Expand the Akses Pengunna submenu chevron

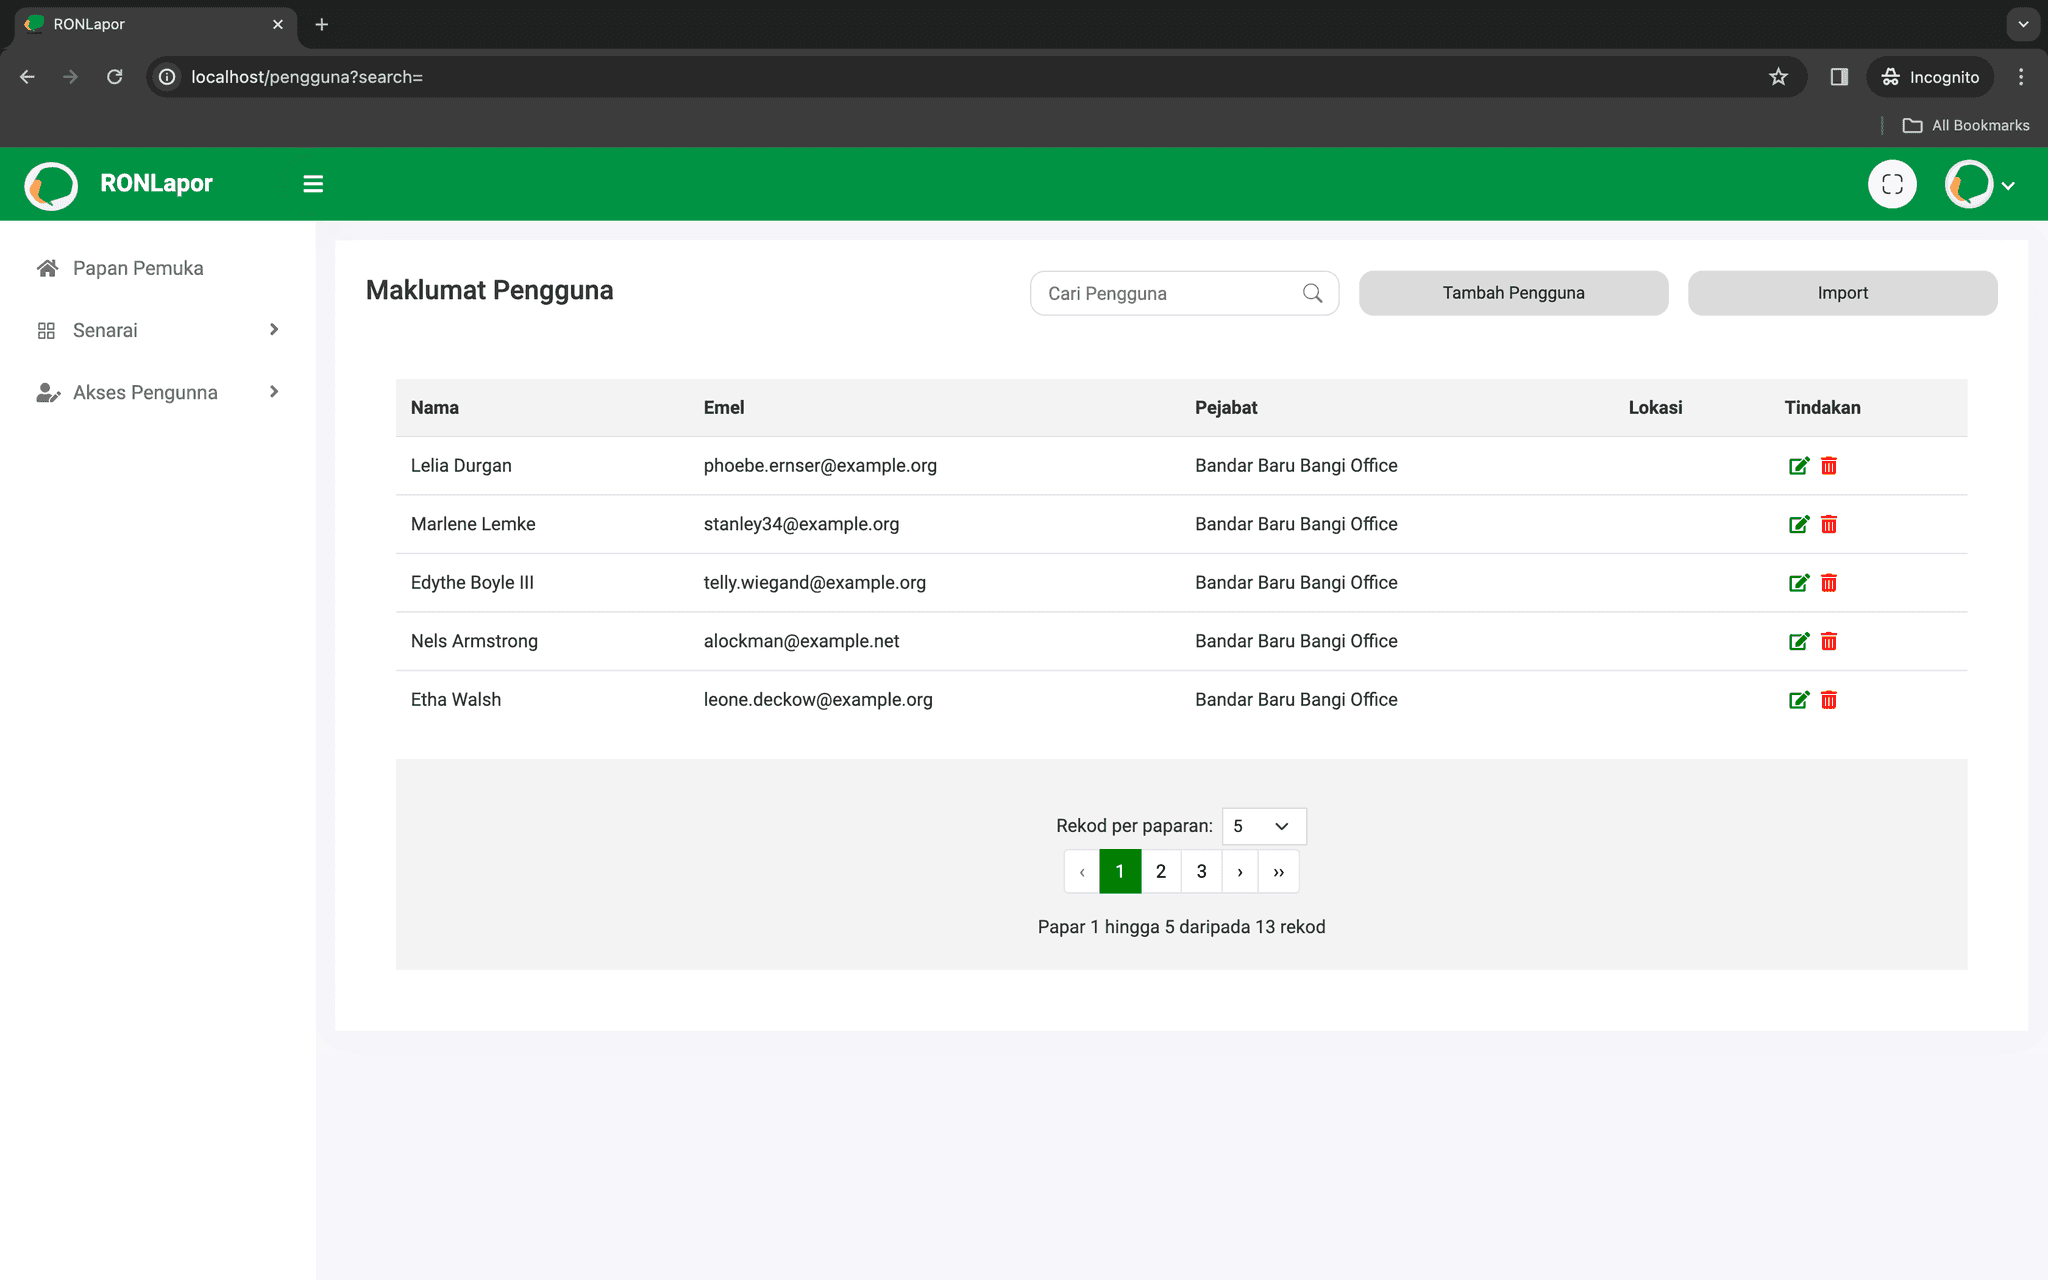[274, 392]
